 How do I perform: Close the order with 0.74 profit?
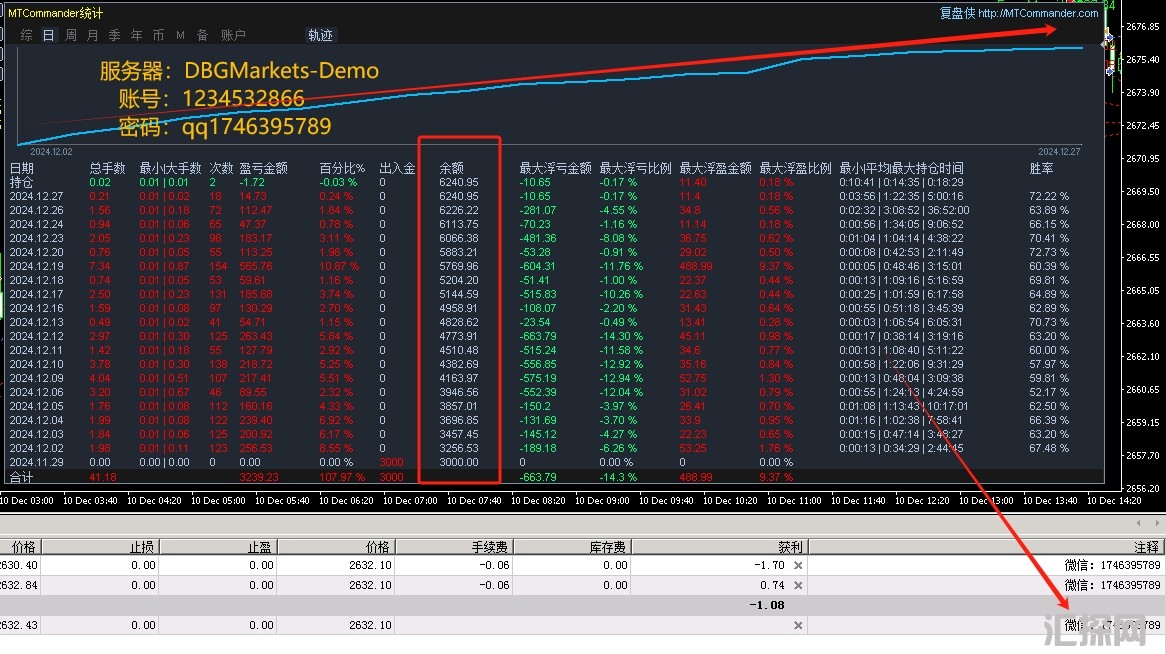coord(797,585)
